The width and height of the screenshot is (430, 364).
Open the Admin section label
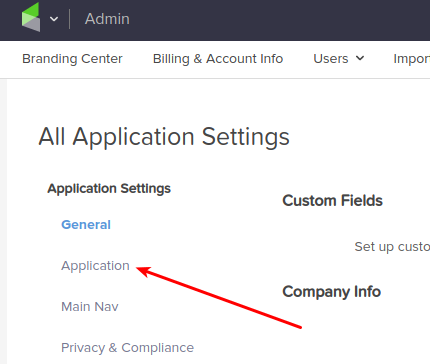[107, 19]
